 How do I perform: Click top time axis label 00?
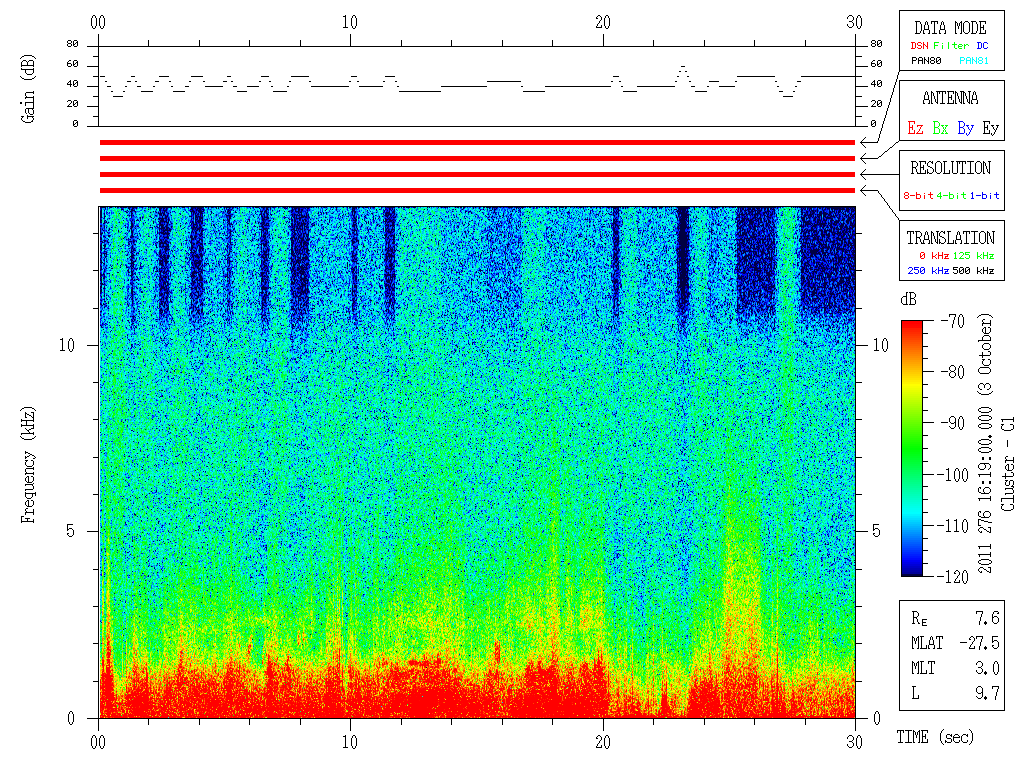98,23
